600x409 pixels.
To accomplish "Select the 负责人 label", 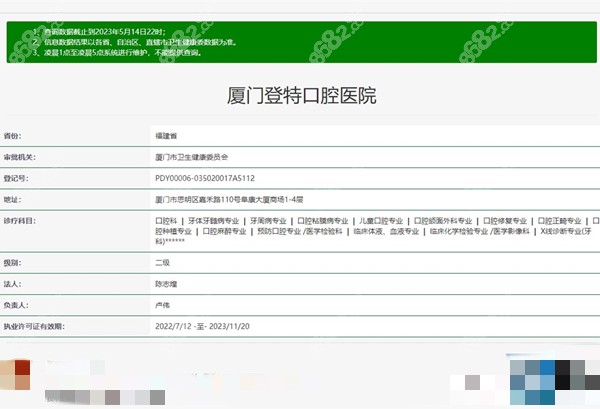I will 16,305.
